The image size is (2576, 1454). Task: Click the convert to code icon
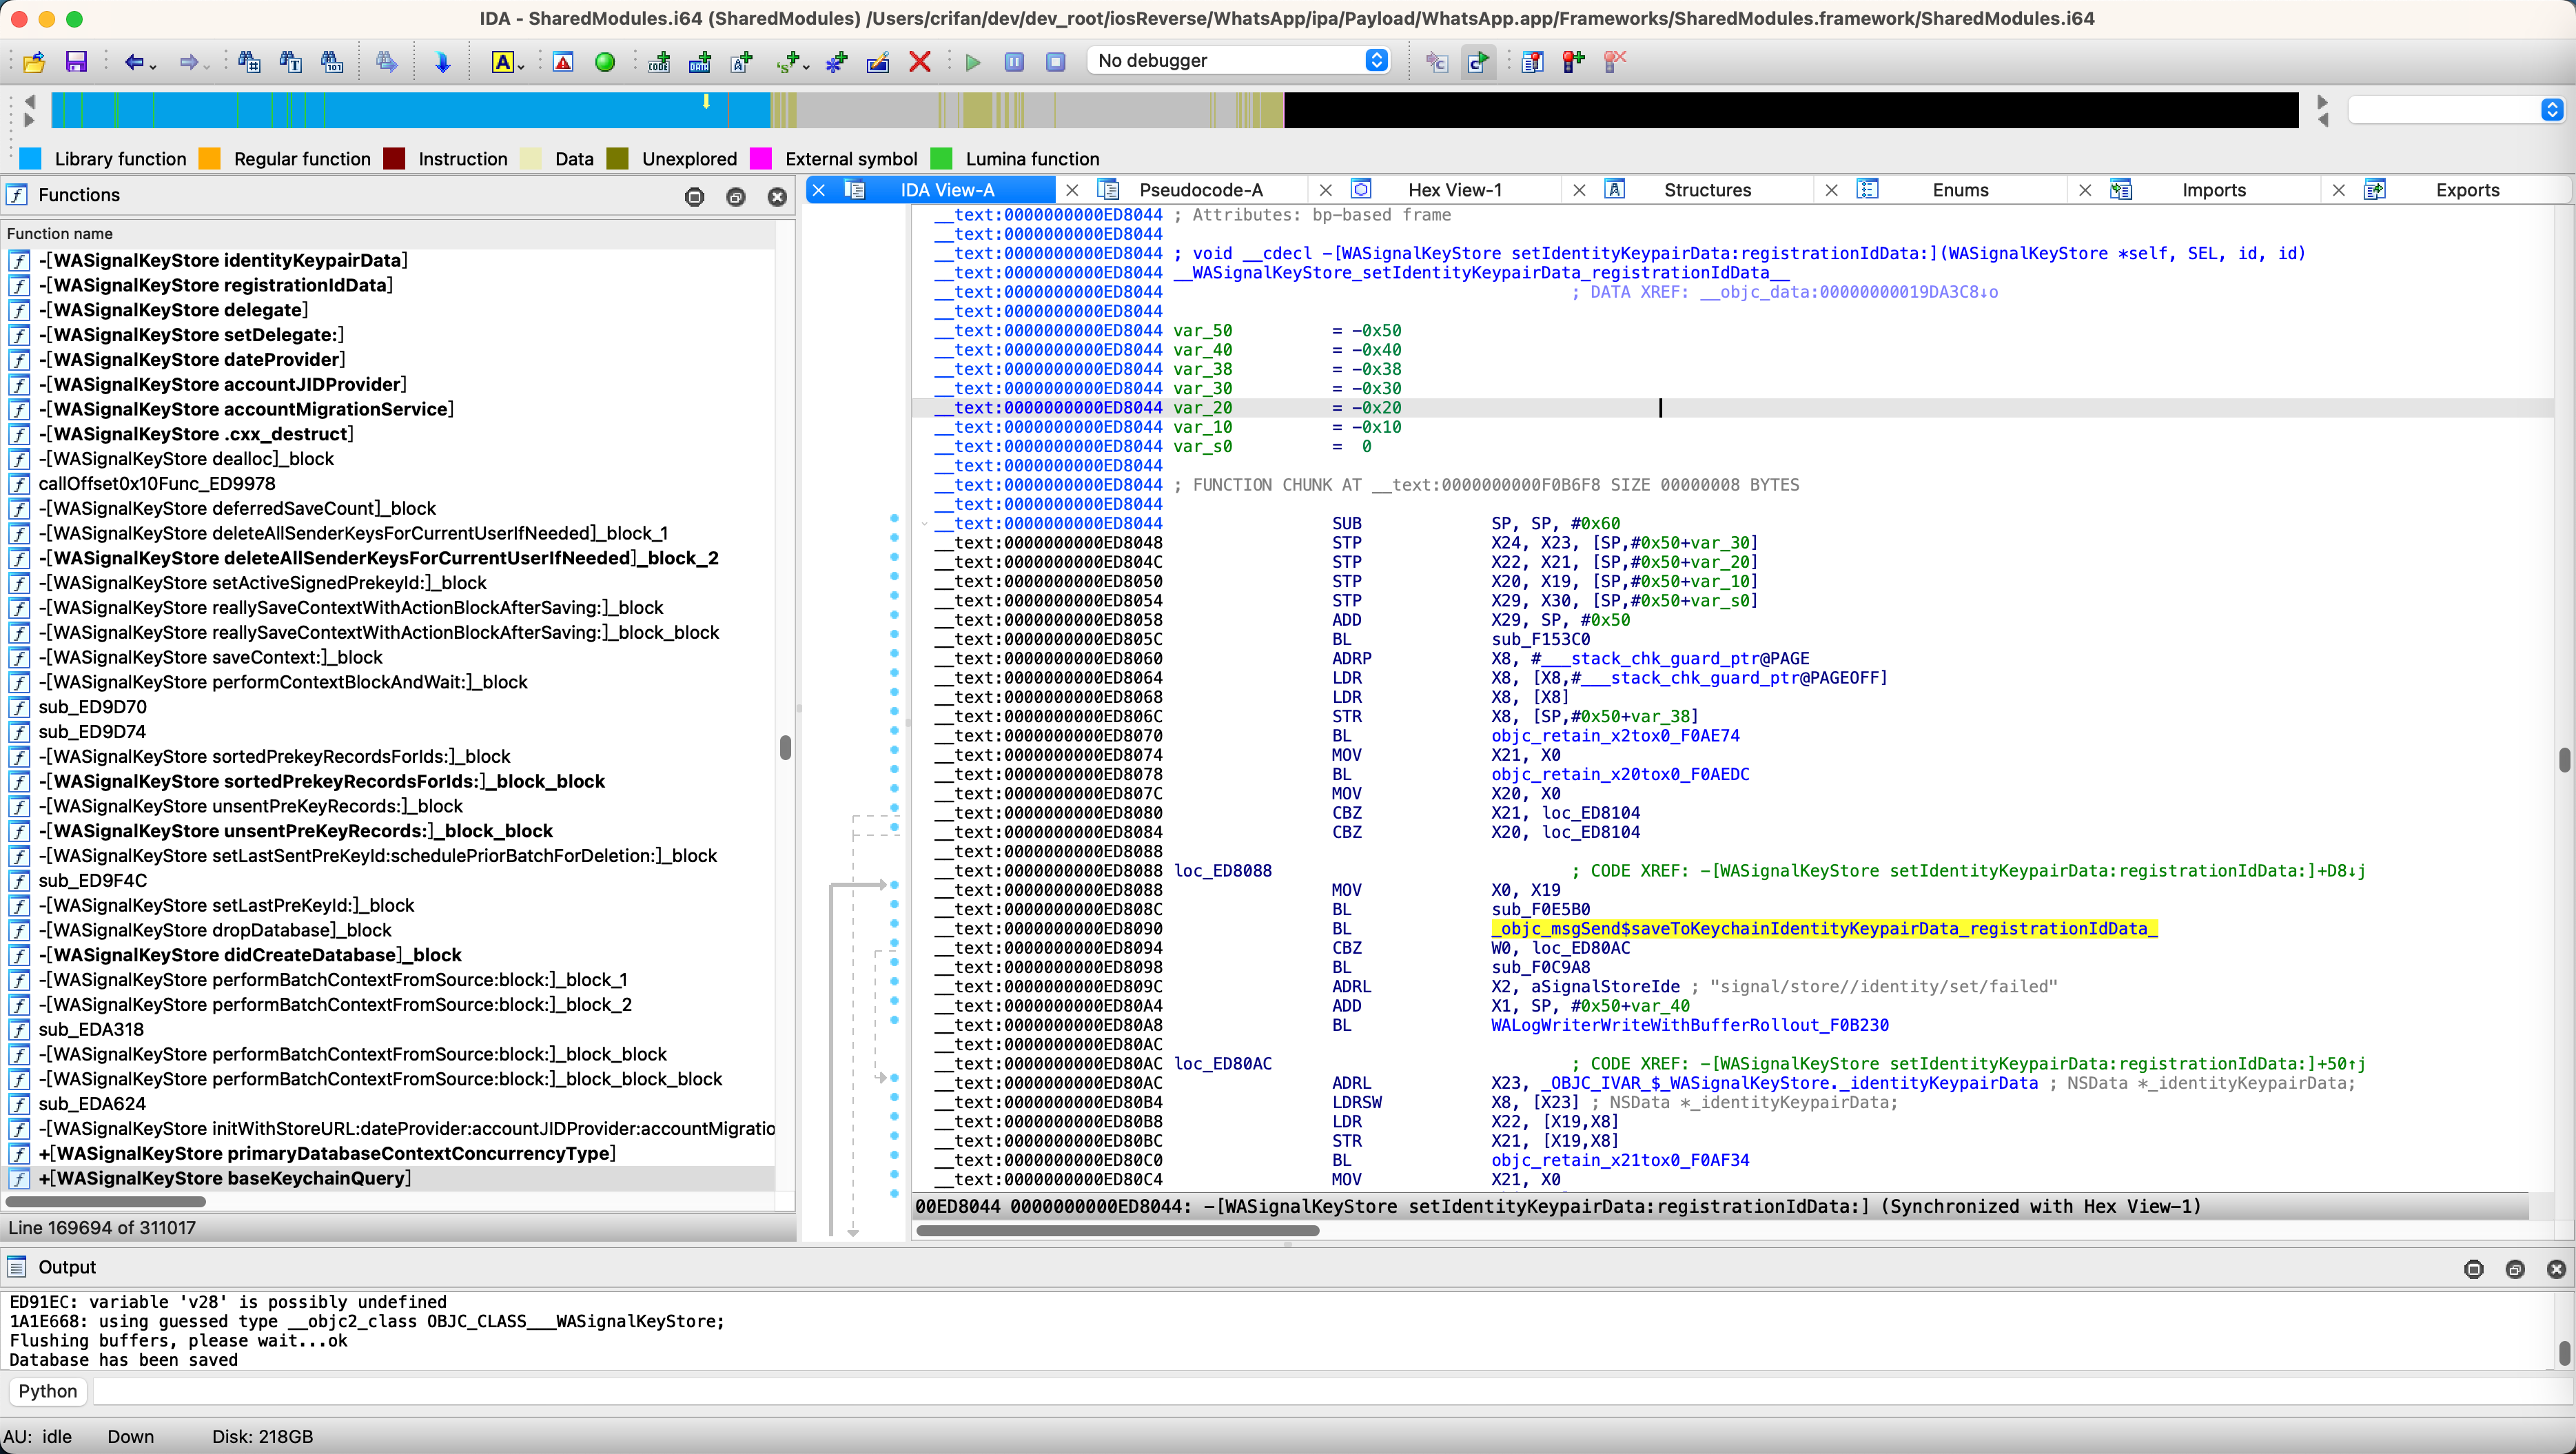point(659,62)
